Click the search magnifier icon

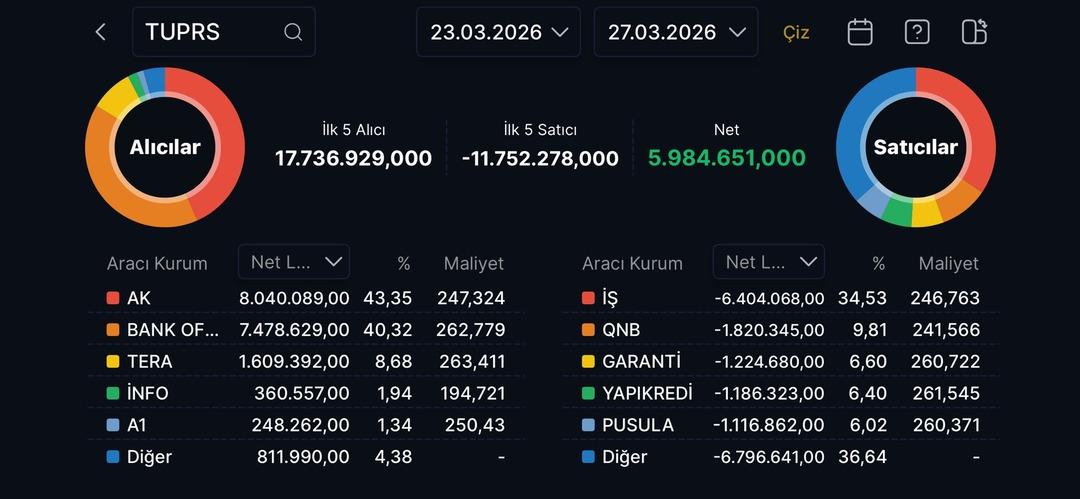293,32
